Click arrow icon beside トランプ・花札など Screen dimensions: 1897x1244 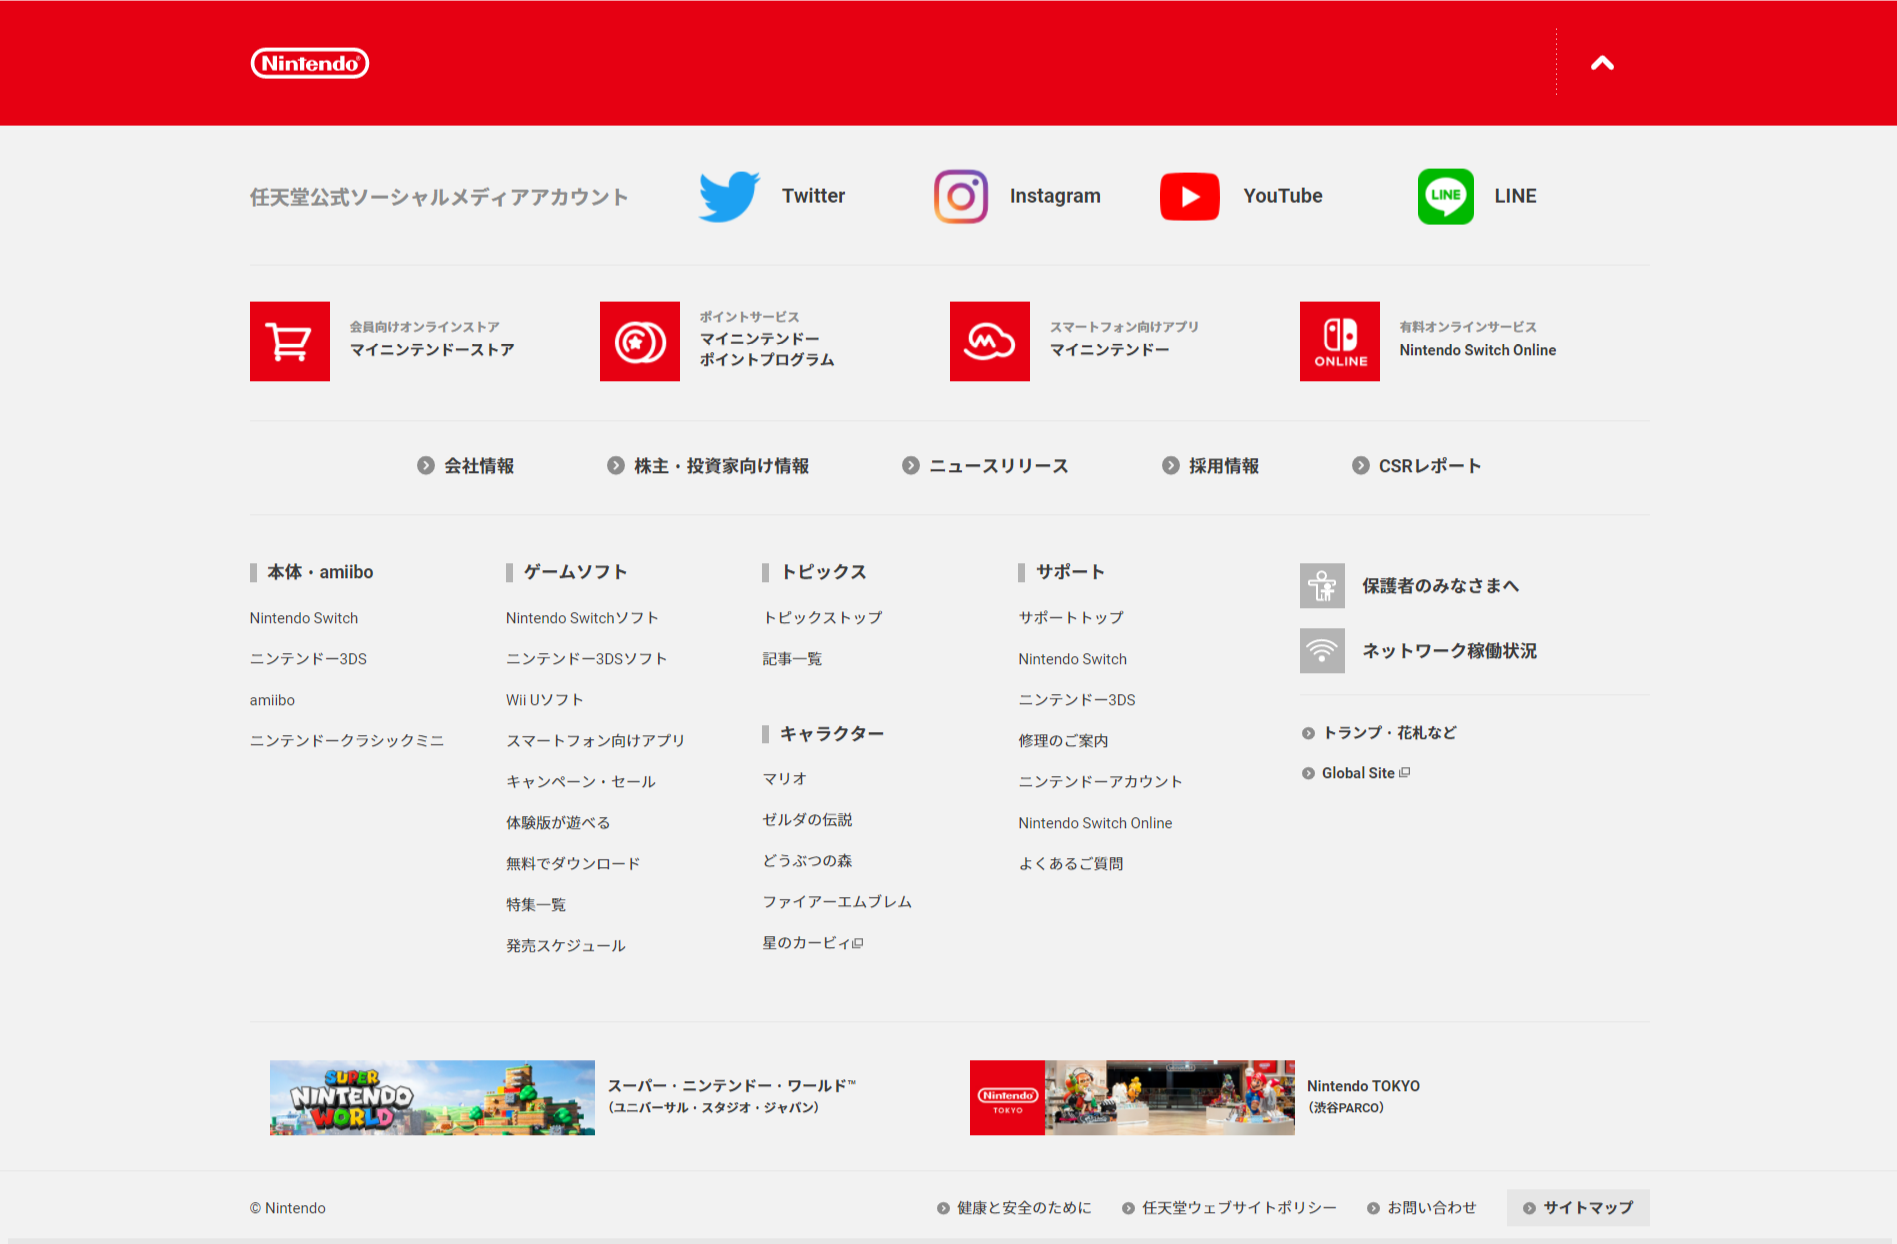[1308, 733]
